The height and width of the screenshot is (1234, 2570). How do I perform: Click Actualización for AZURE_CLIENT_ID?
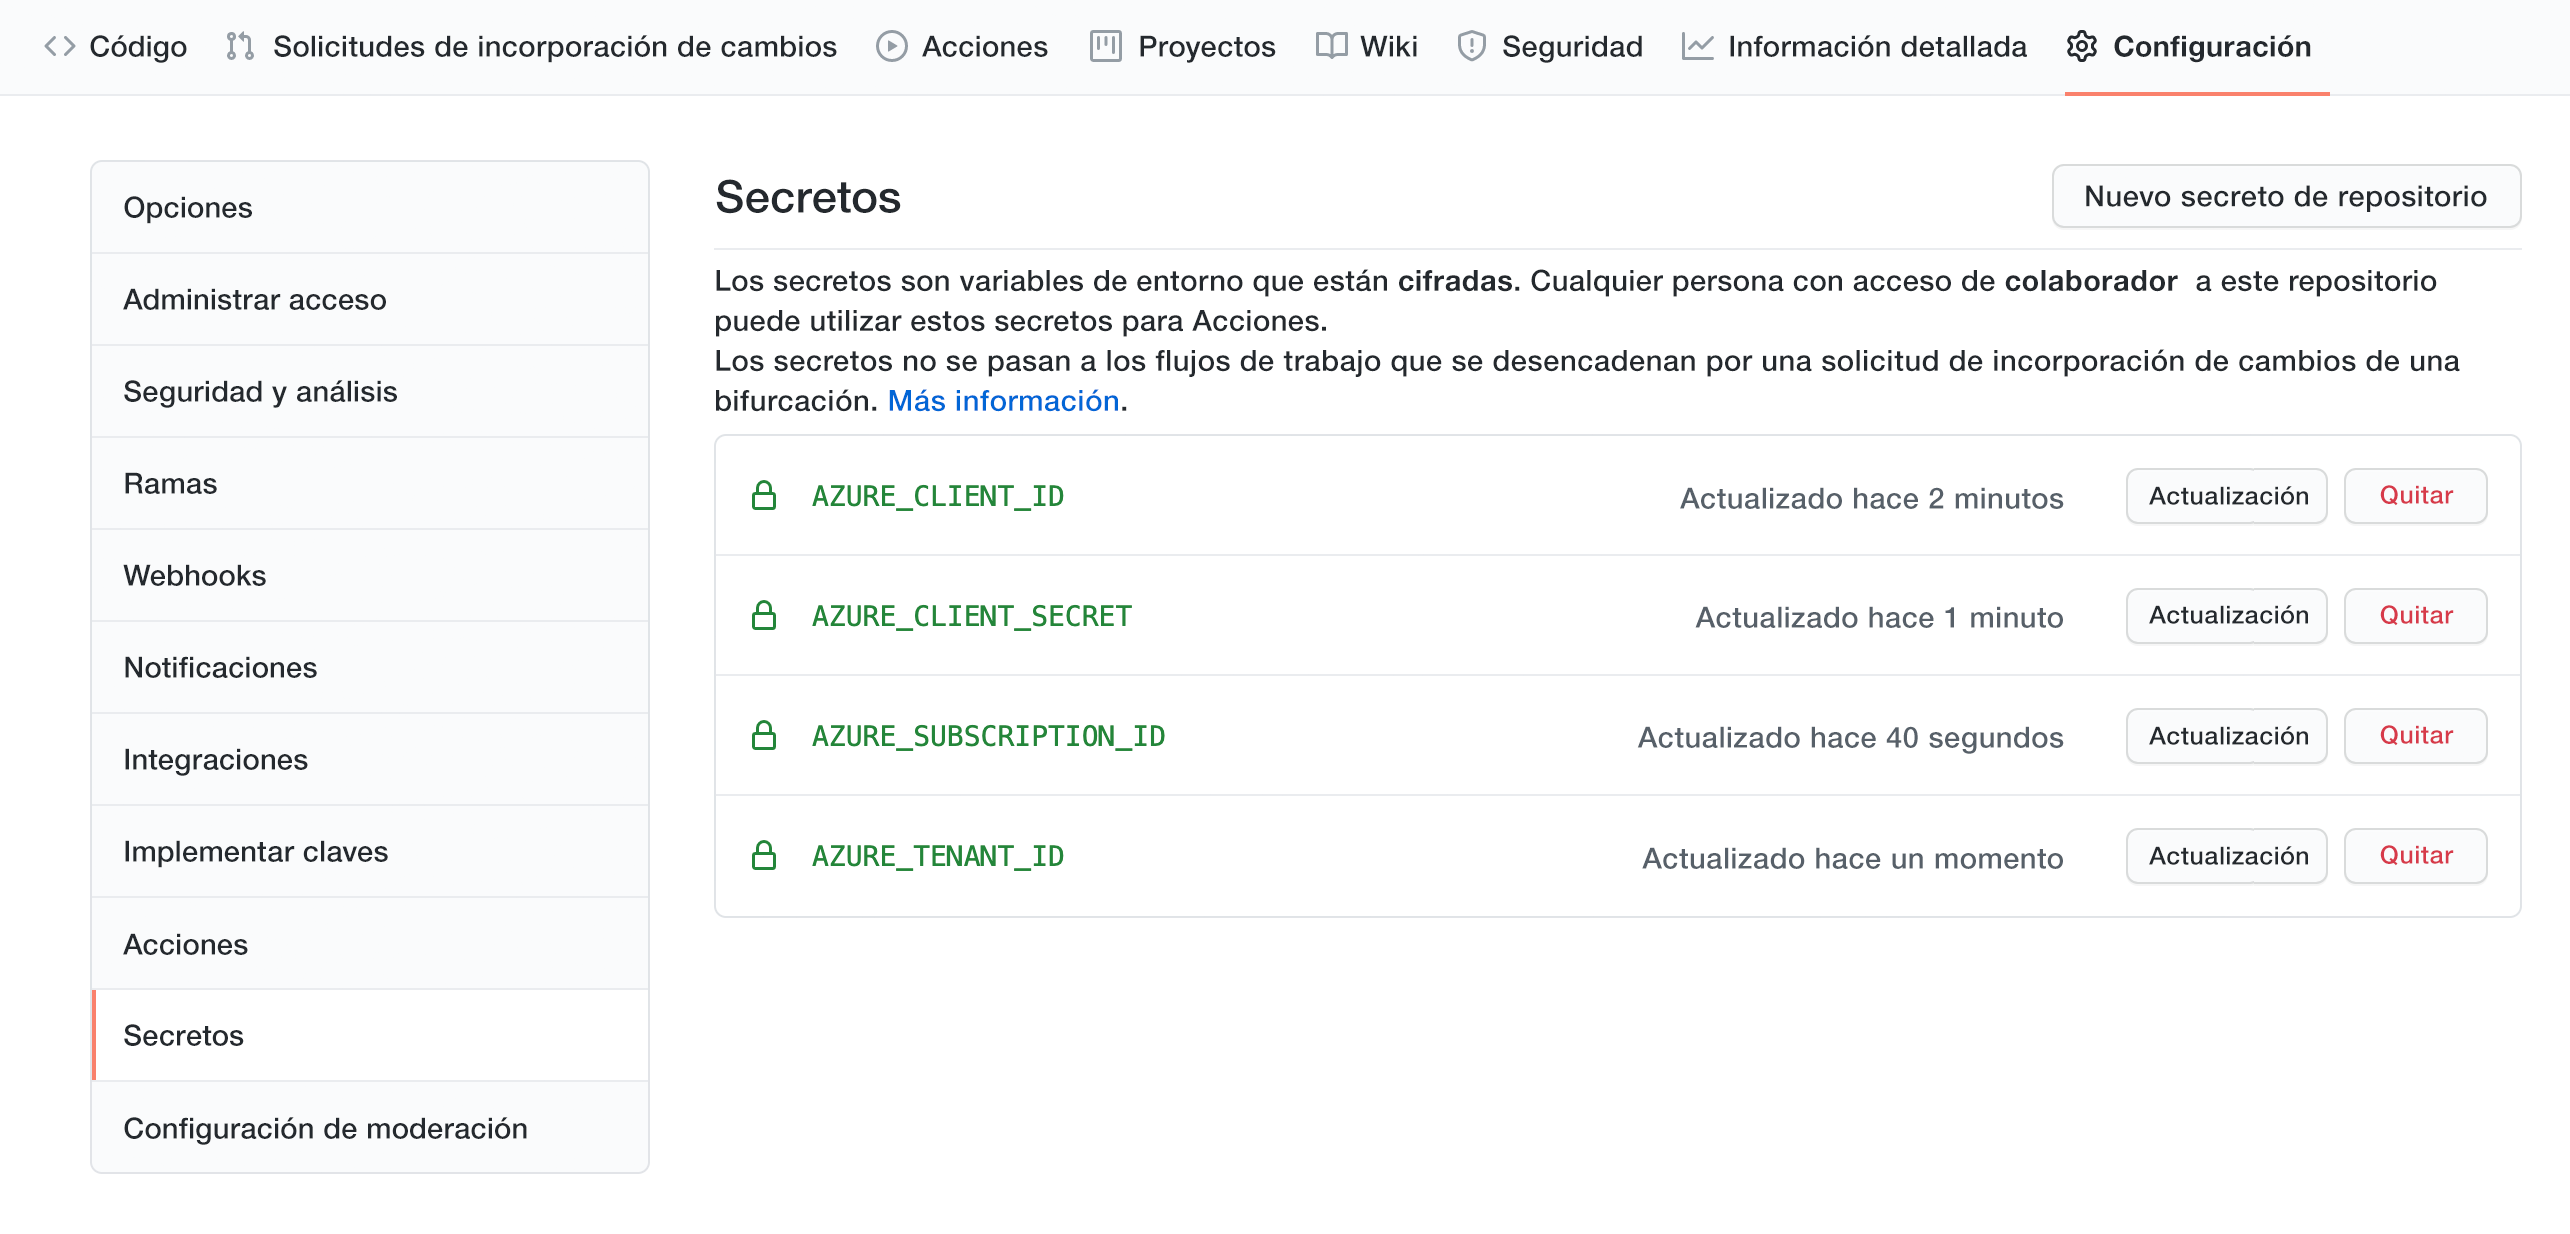click(2227, 496)
